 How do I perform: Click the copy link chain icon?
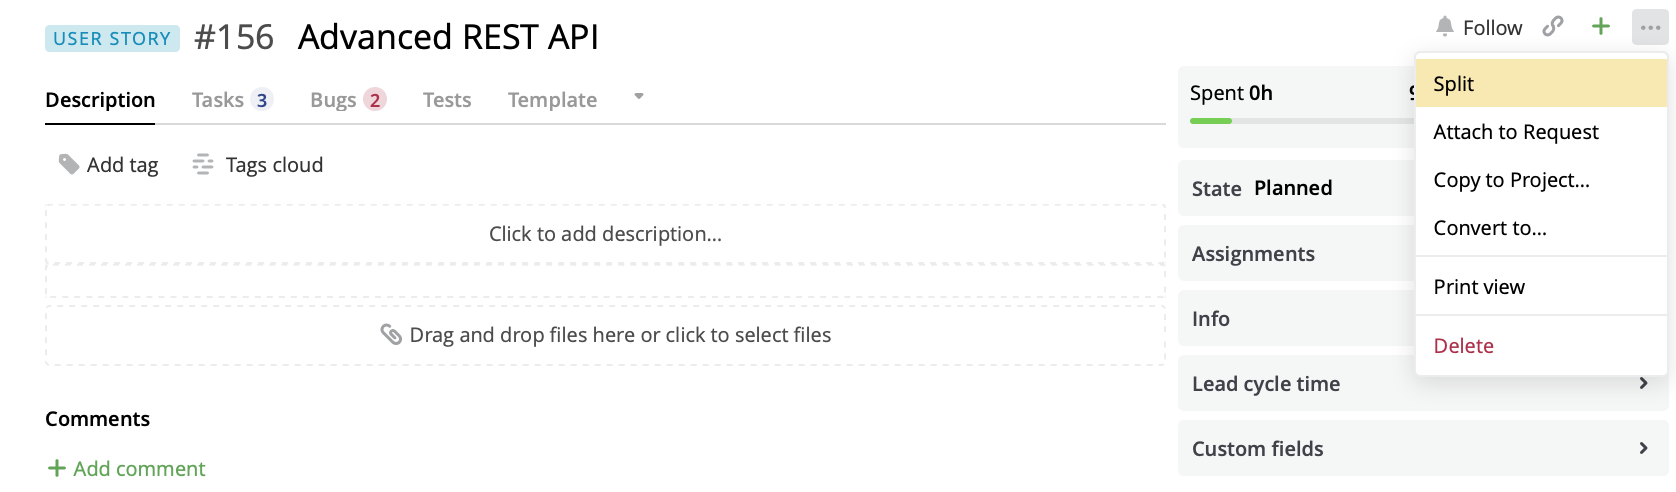[x=1552, y=27]
